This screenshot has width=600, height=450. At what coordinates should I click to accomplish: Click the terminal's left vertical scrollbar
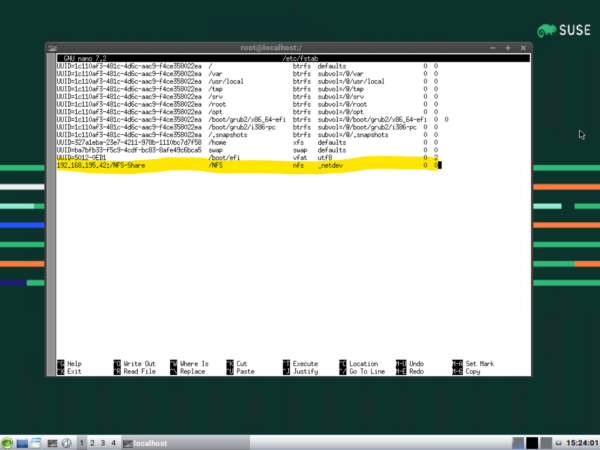click(51, 214)
